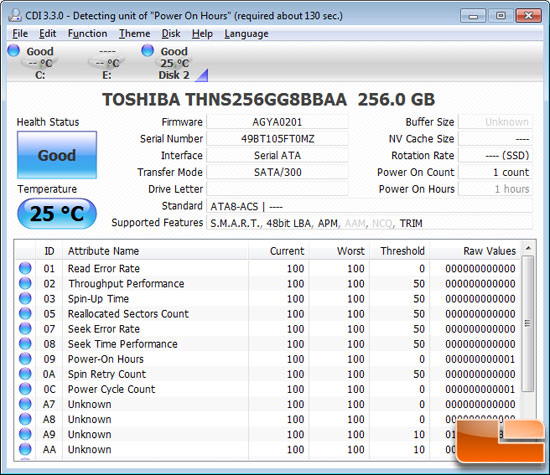Click status orb for Seek Error Rate
Viewport: 550px width, 475px height.
(x=25, y=328)
